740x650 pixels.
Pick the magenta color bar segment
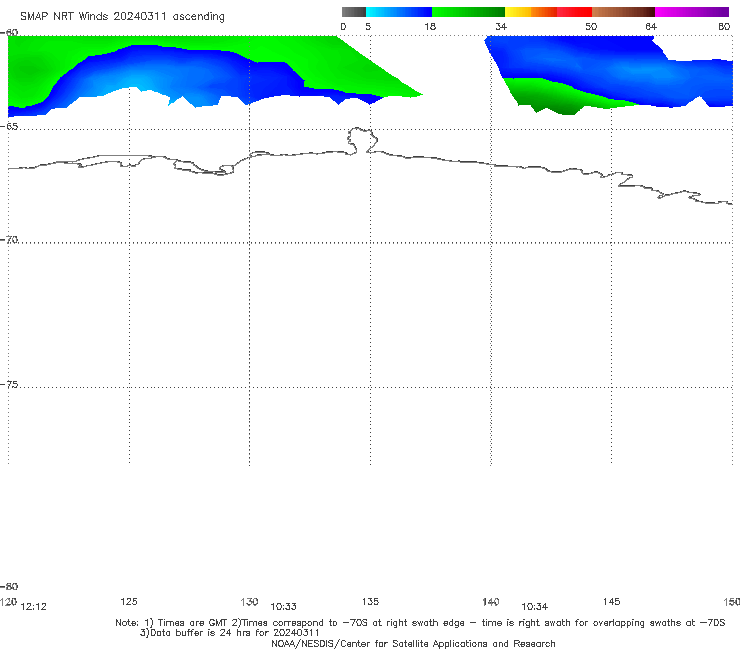click(x=692, y=12)
